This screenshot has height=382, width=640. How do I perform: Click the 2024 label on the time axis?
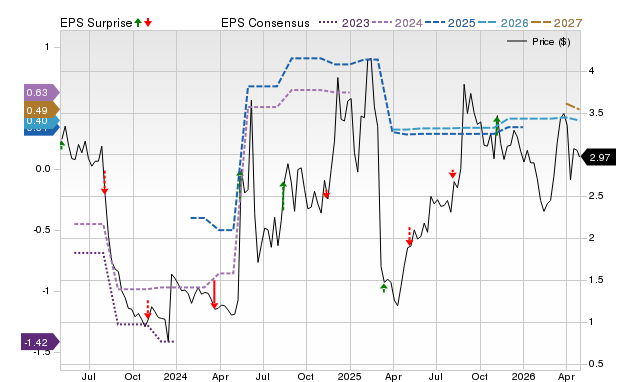pos(176,376)
